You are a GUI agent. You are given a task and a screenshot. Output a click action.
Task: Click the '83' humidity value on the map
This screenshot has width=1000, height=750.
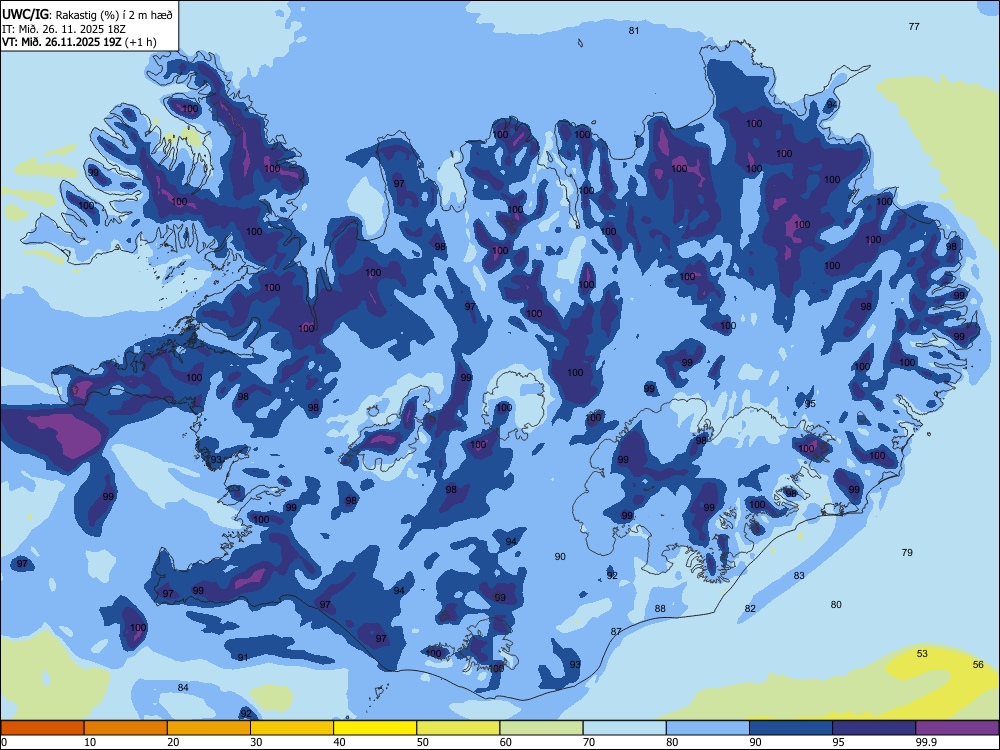tap(798, 575)
